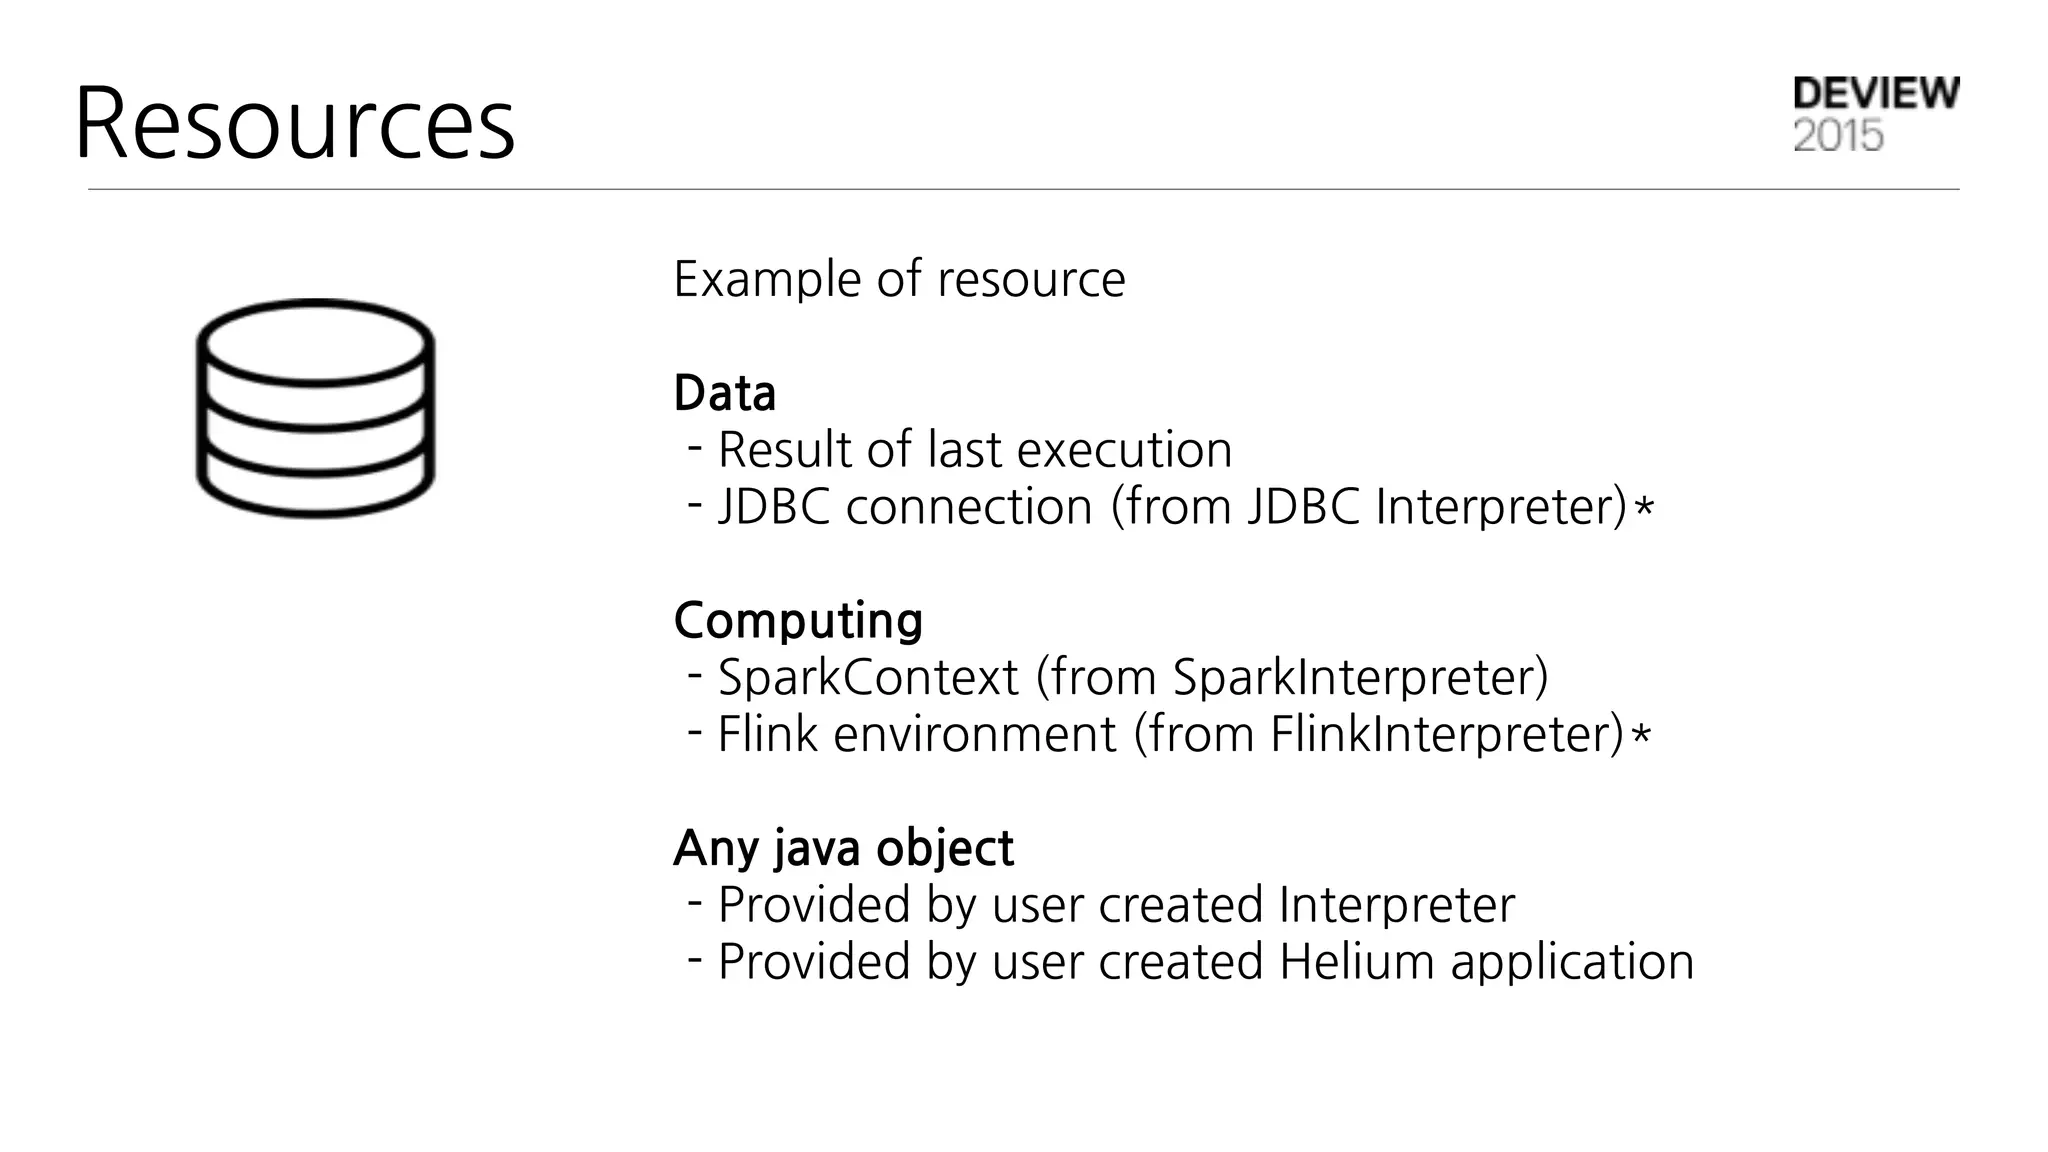Click the words JDBC connection
Image resolution: width=2048 pixels, height=1152 pixels.
[x=904, y=507]
